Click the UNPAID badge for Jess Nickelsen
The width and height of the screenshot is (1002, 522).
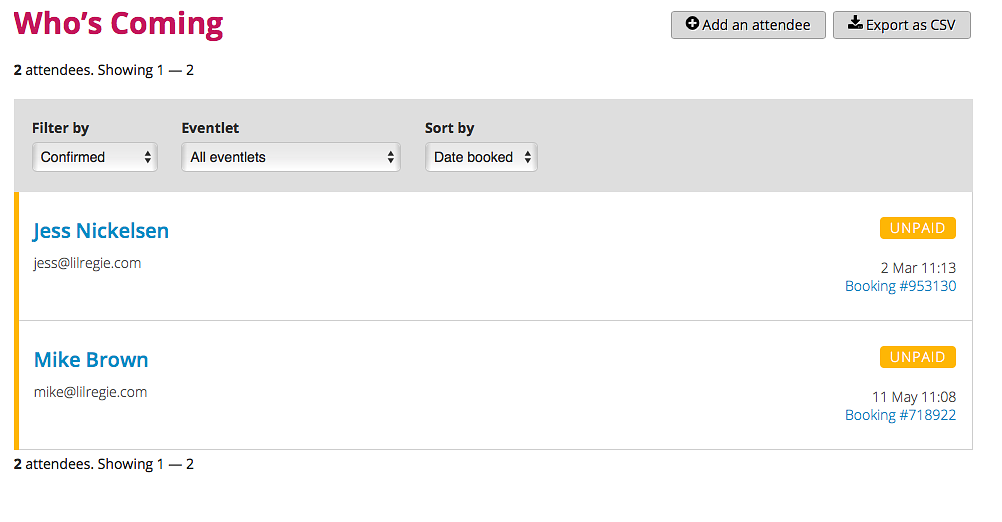click(x=918, y=228)
